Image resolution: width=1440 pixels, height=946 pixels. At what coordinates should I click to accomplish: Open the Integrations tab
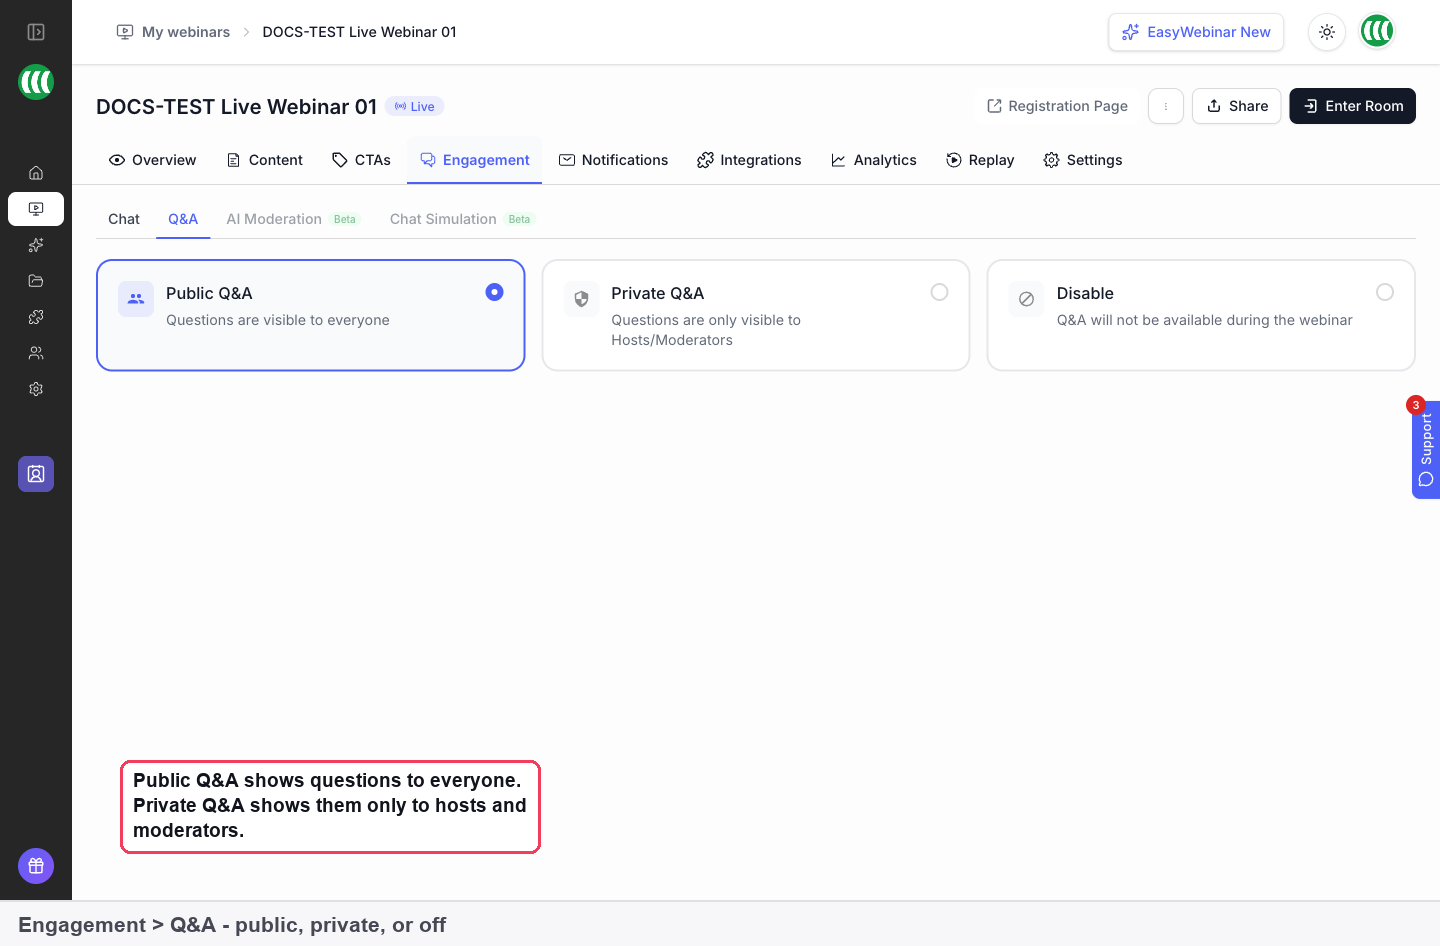click(x=749, y=160)
